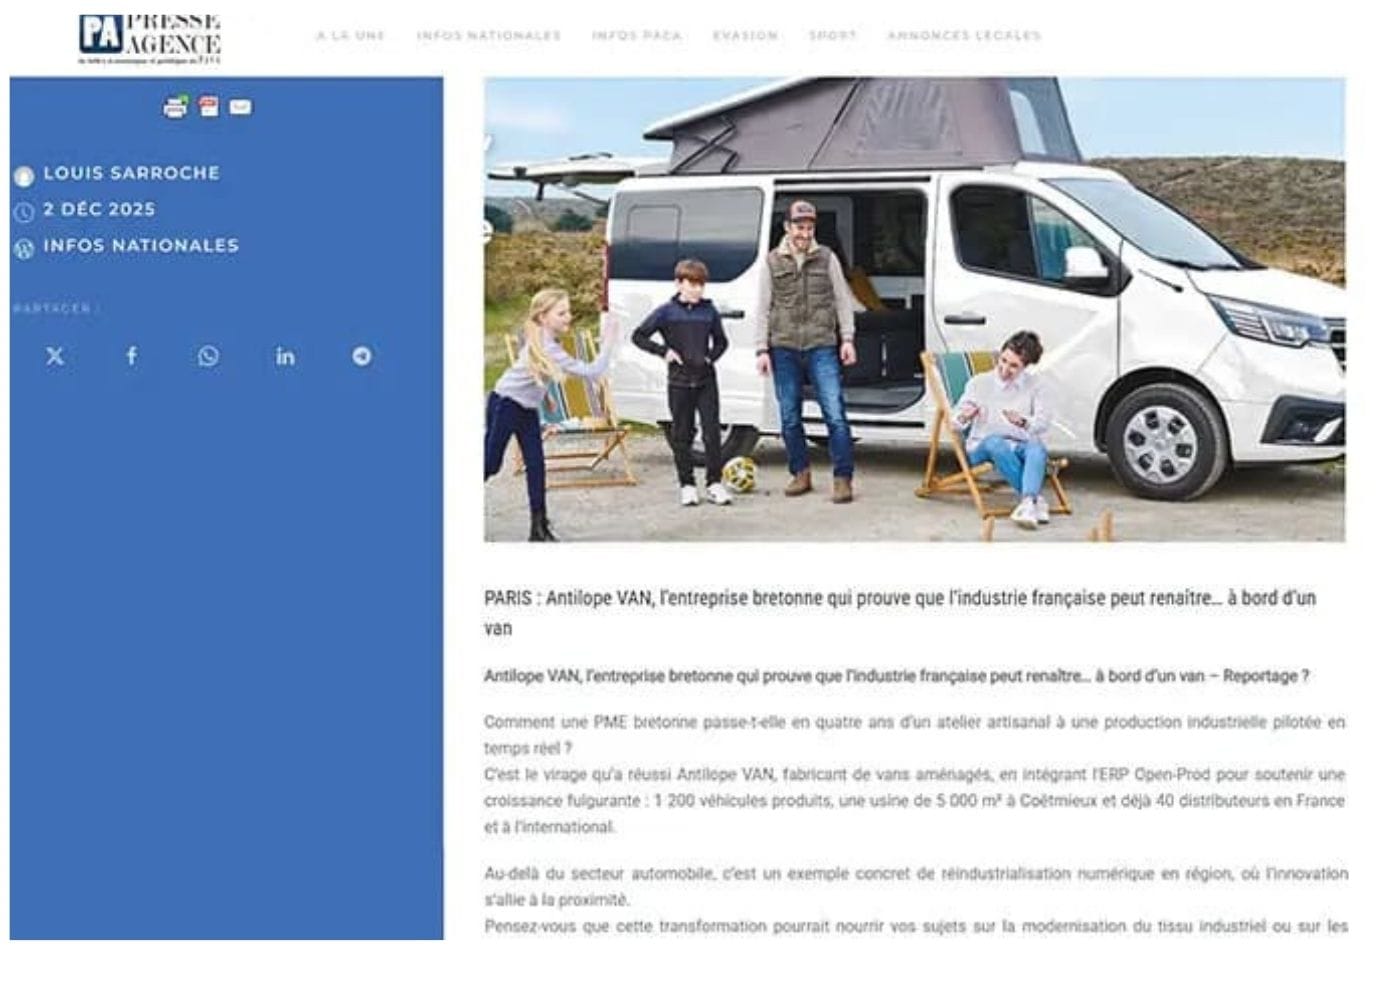The height and width of the screenshot is (986, 1380).
Task: Click paragraph starting Au-delà du secteur automobile
Action: [915, 886]
